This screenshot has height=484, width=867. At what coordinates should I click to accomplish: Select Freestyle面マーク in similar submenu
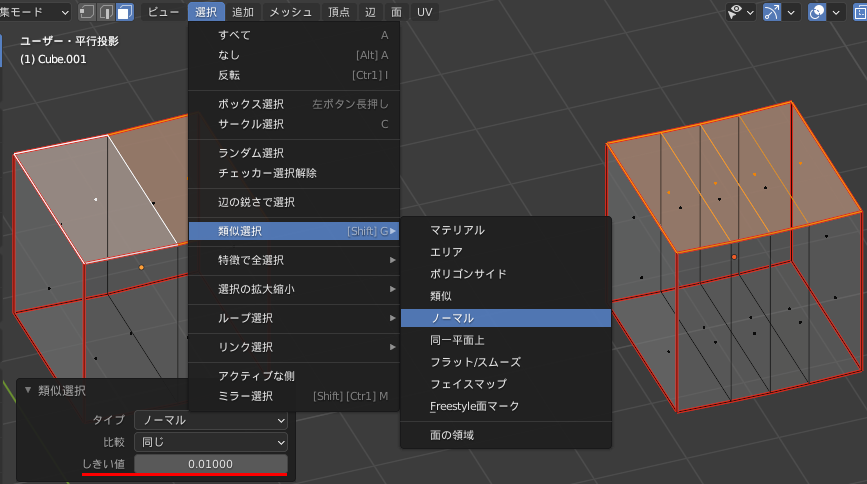[x=506, y=406]
